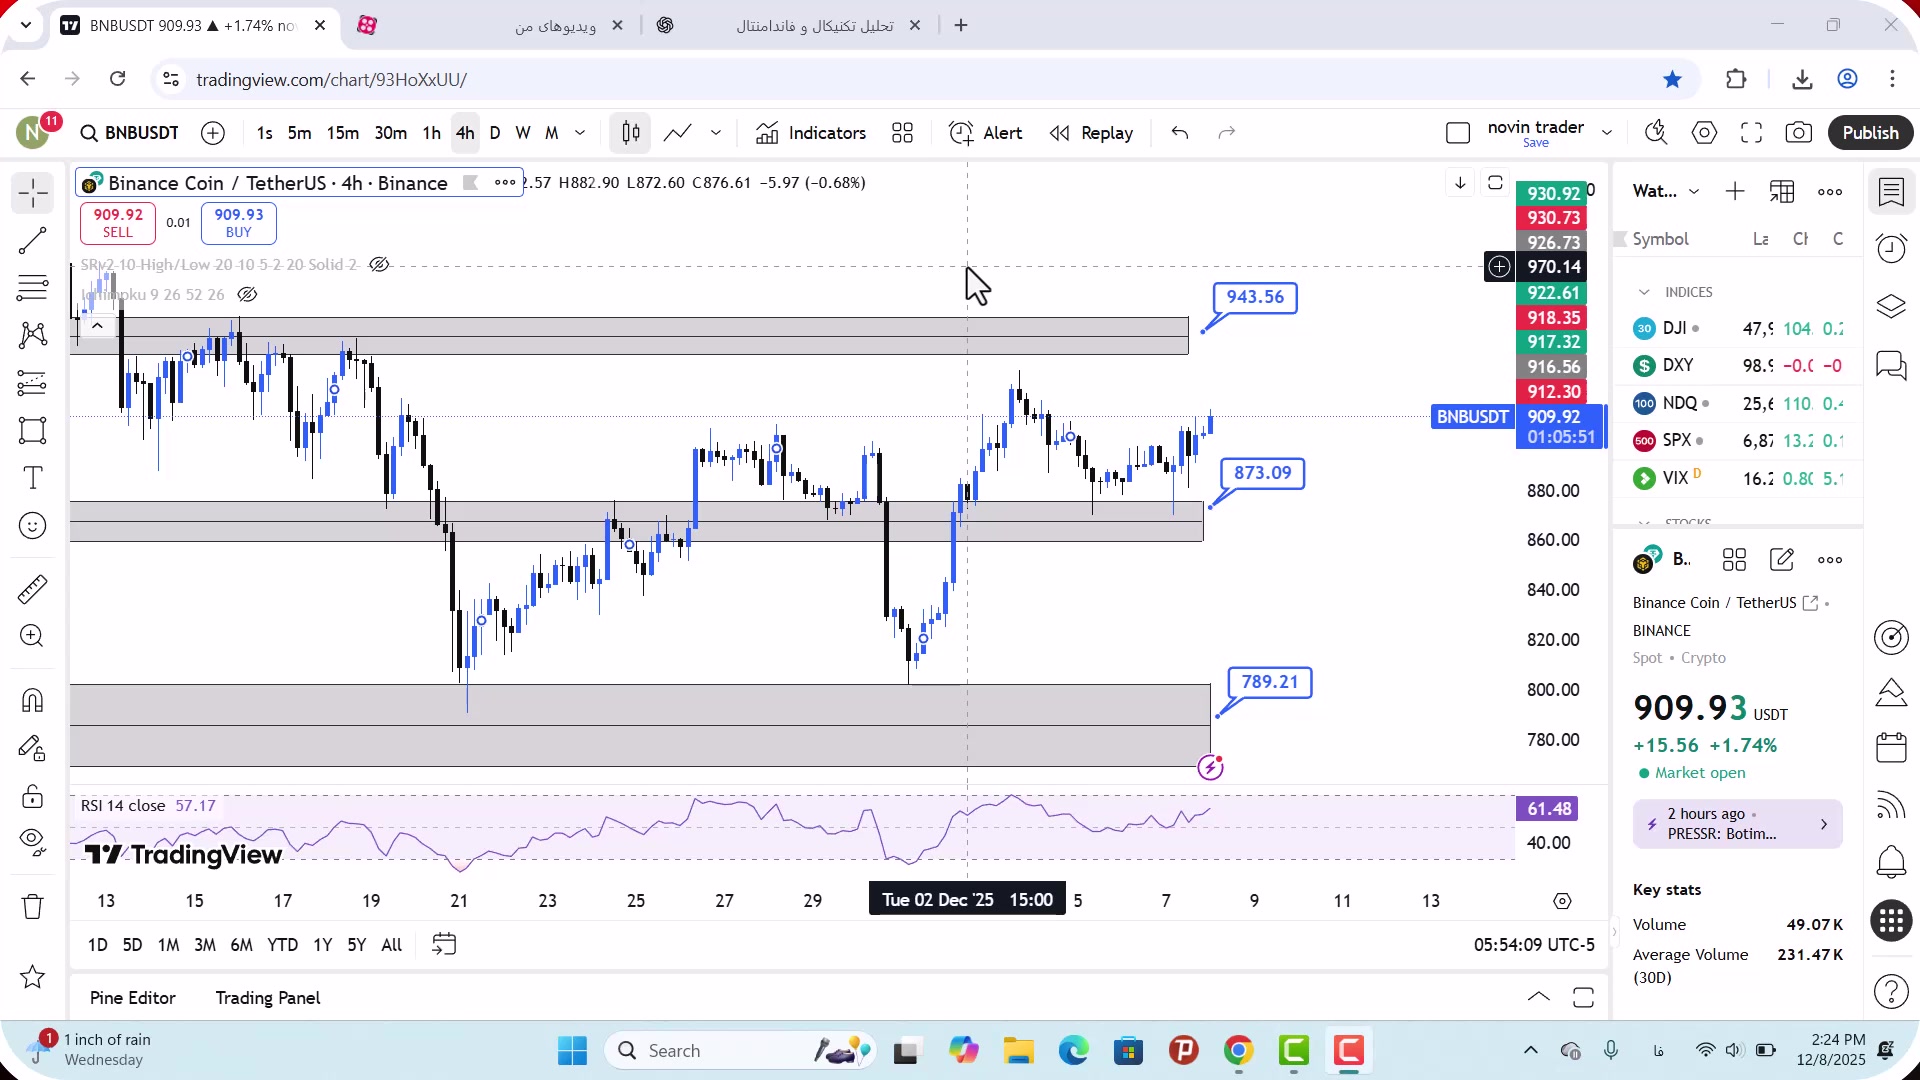Select the crosshair cursor tool

[33, 193]
